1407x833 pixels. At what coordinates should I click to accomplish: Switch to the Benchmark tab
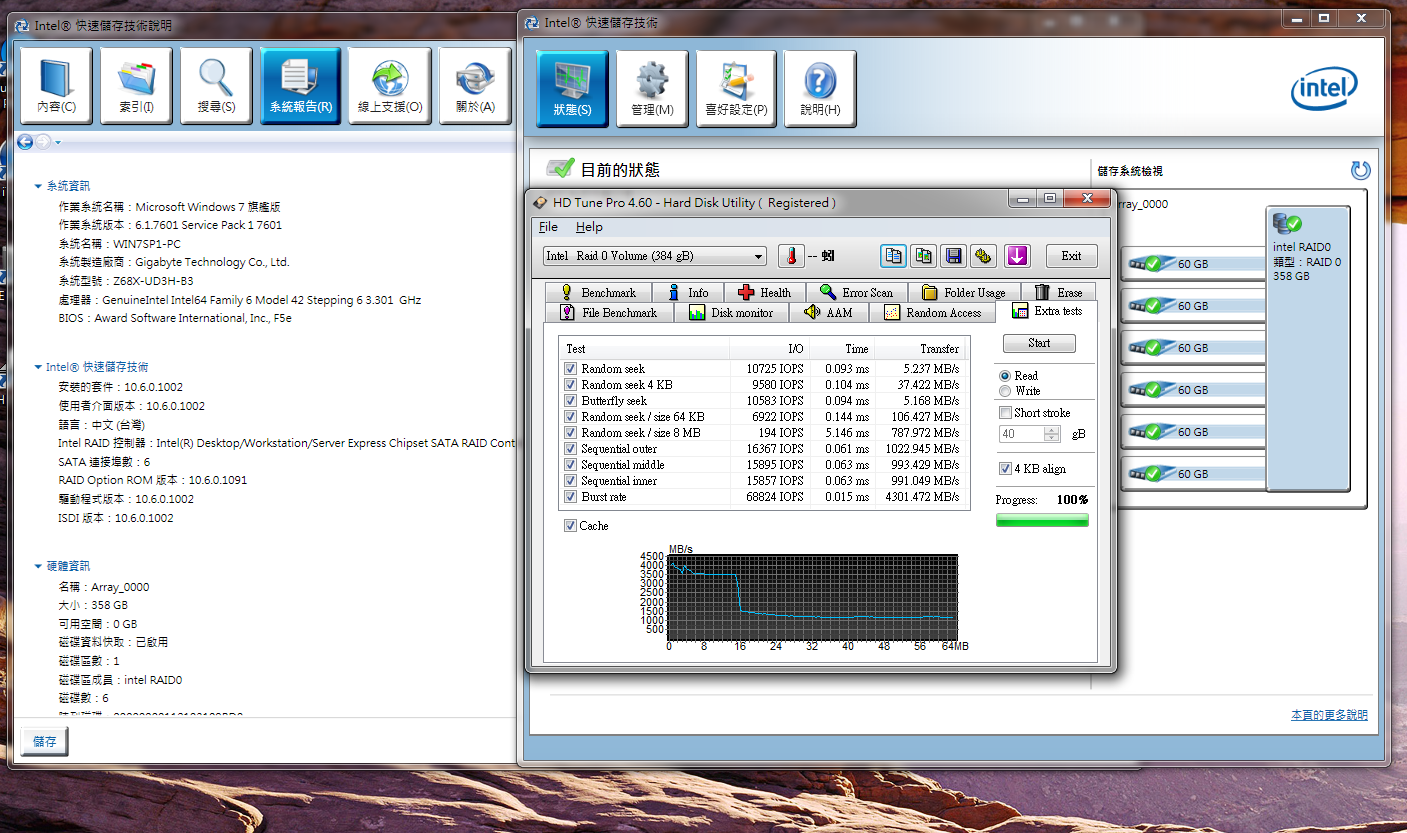[x=598, y=293]
